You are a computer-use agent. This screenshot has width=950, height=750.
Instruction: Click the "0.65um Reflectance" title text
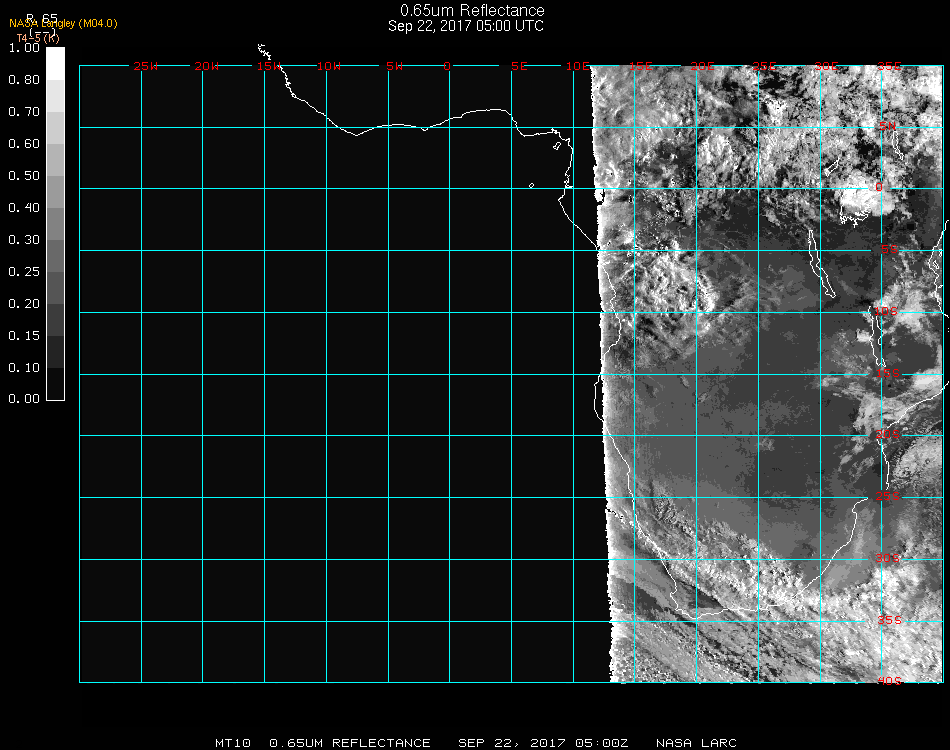(x=472, y=10)
